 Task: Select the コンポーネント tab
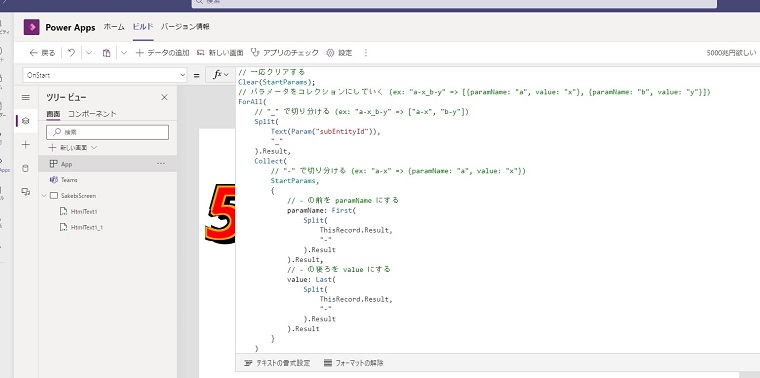click(92, 114)
